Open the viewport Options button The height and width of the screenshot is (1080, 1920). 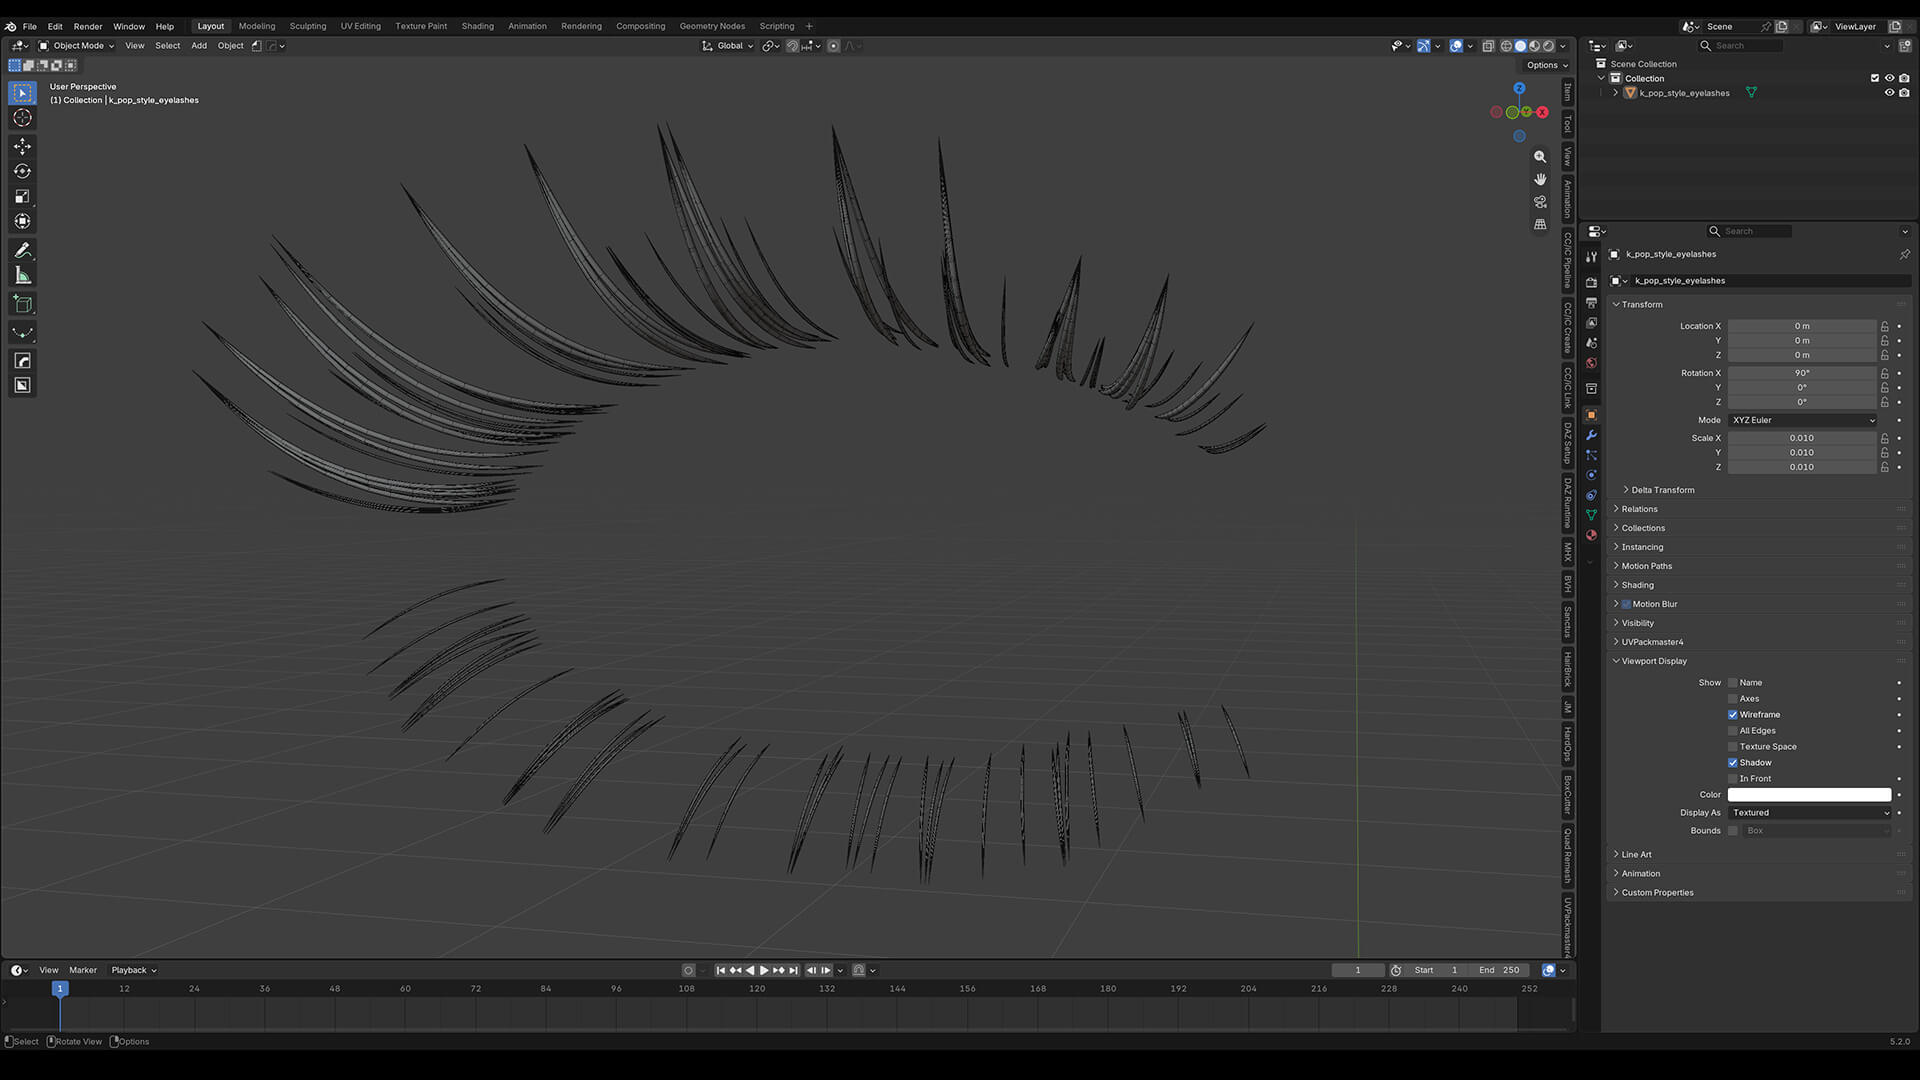pyautogui.click(x=1547, y=65)
